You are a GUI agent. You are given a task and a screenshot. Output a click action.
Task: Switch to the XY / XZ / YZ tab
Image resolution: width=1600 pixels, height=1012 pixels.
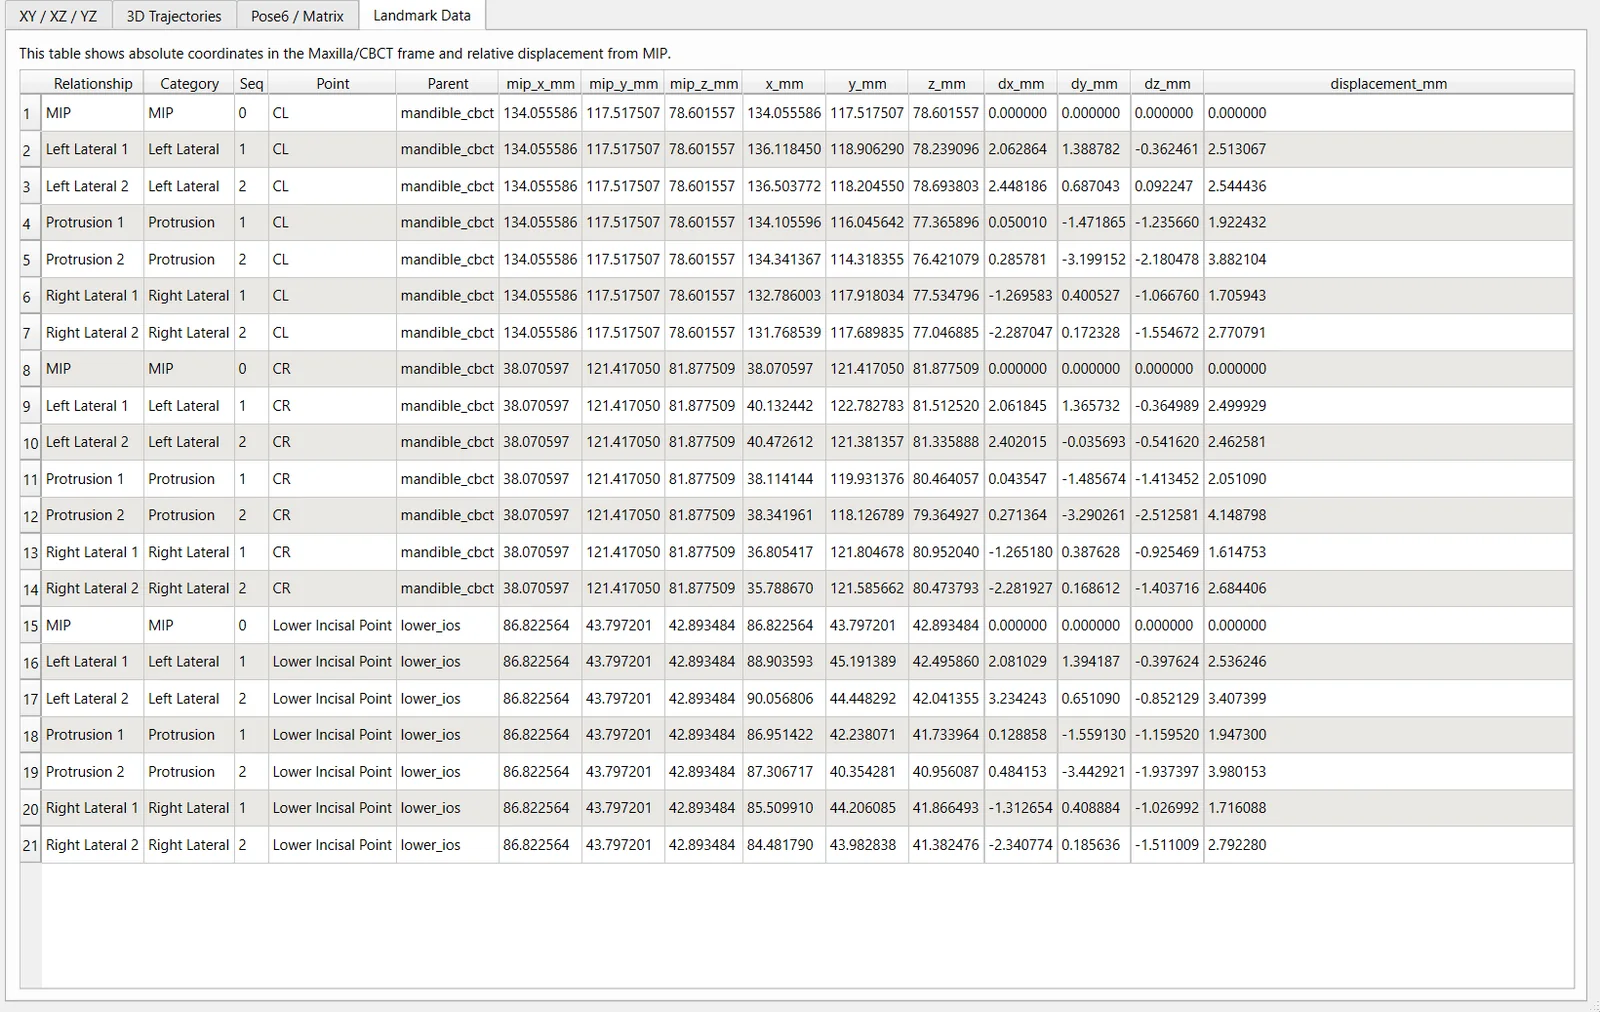[58, 16]
